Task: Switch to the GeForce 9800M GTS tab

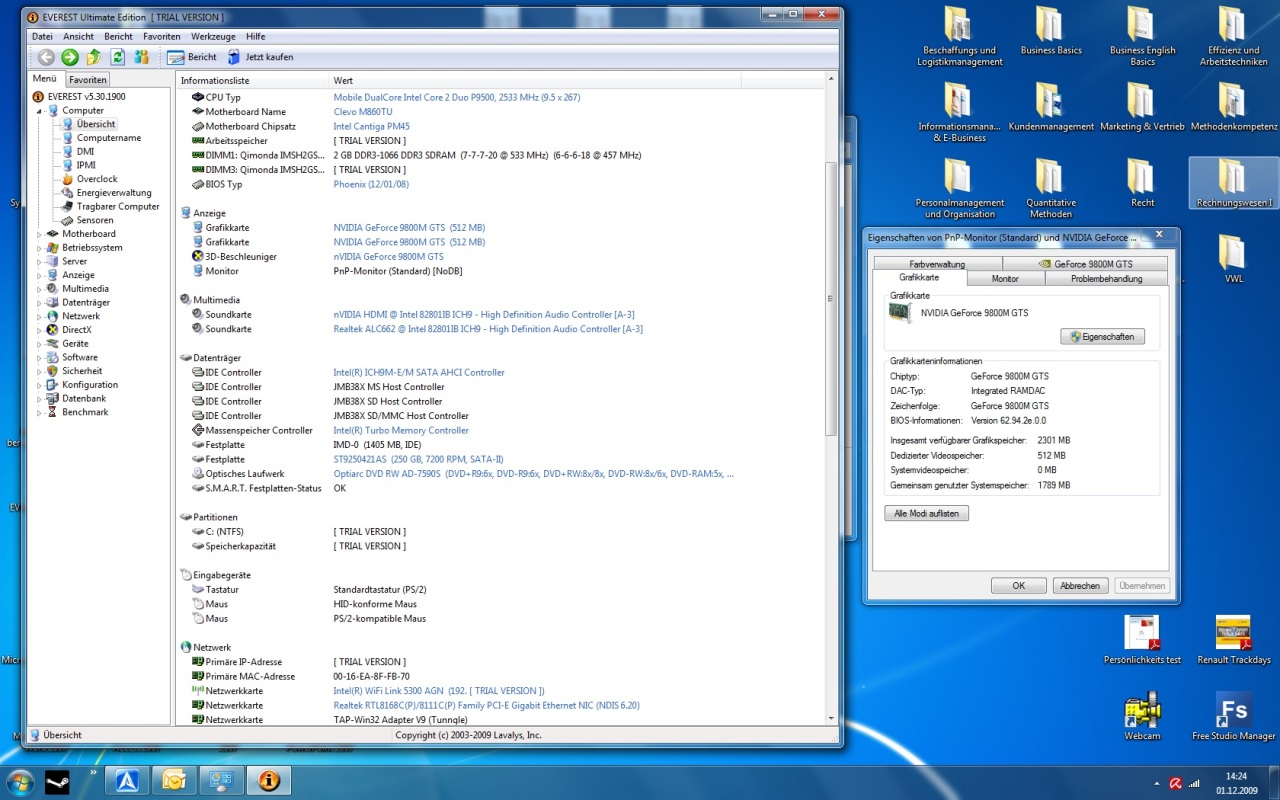Action: point(1085,264)
